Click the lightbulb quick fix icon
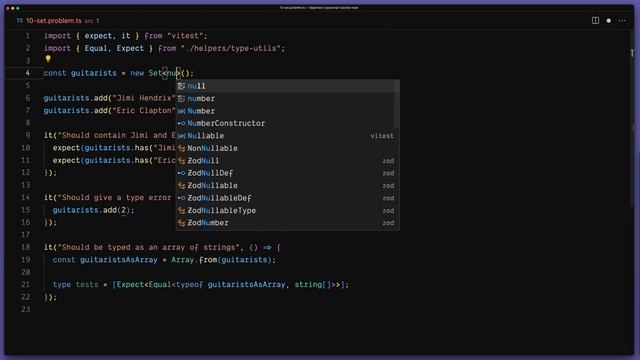640x360 pixels. tap(48, 59)
